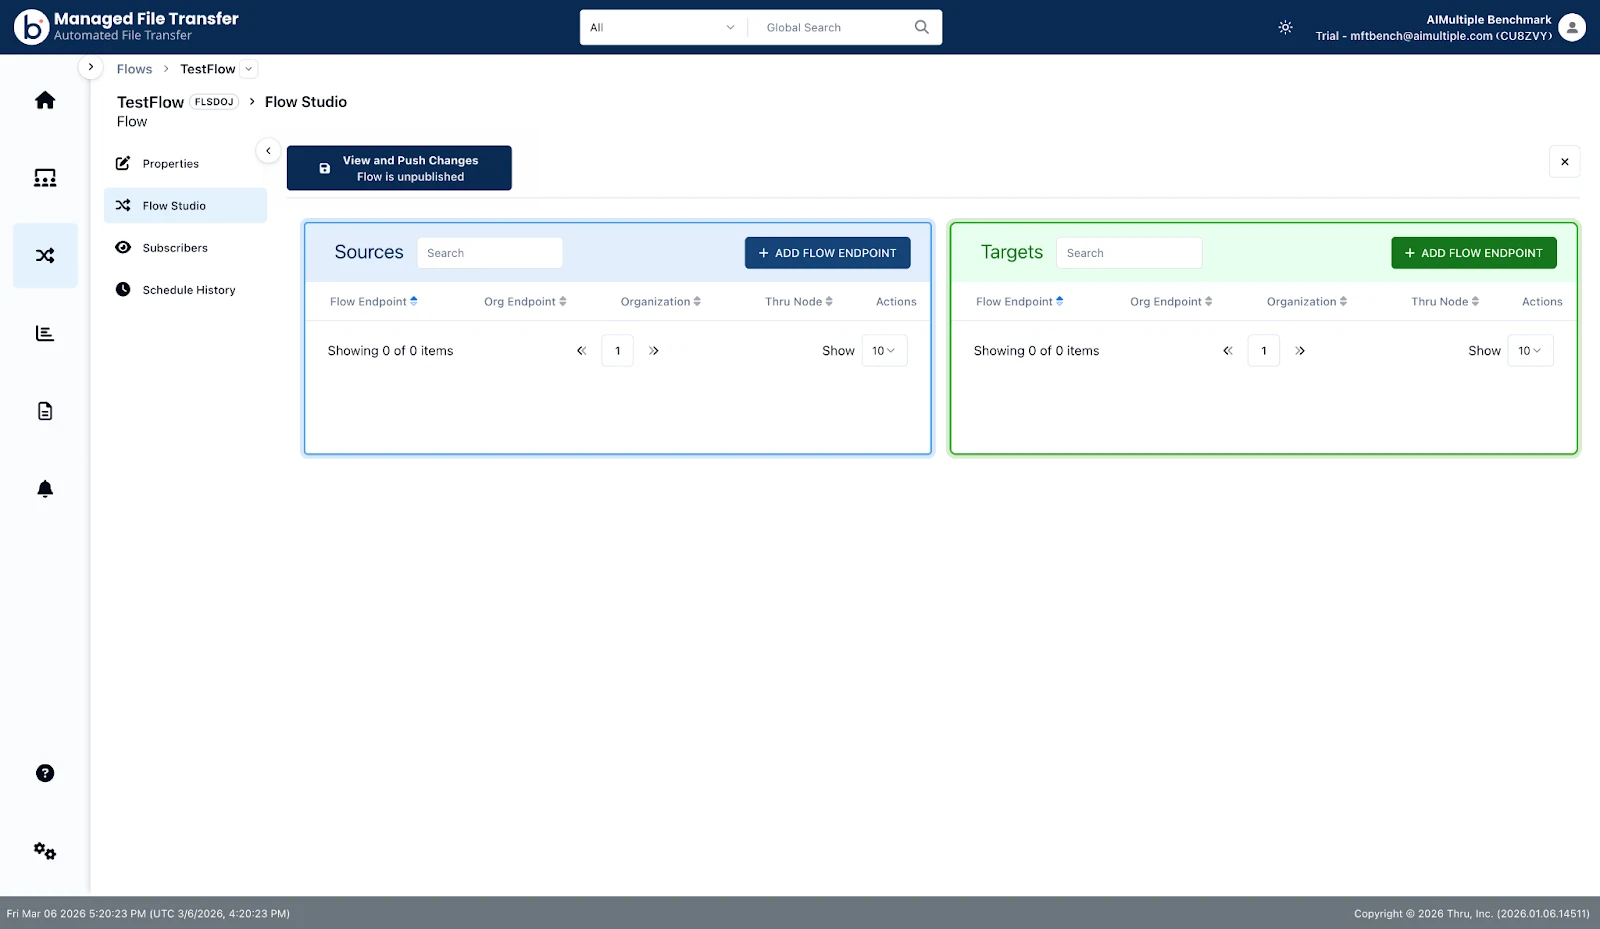Expand the main sidebar with arrow button
Viewport: 1600px width, 929px height.
[x=91, y=67]
